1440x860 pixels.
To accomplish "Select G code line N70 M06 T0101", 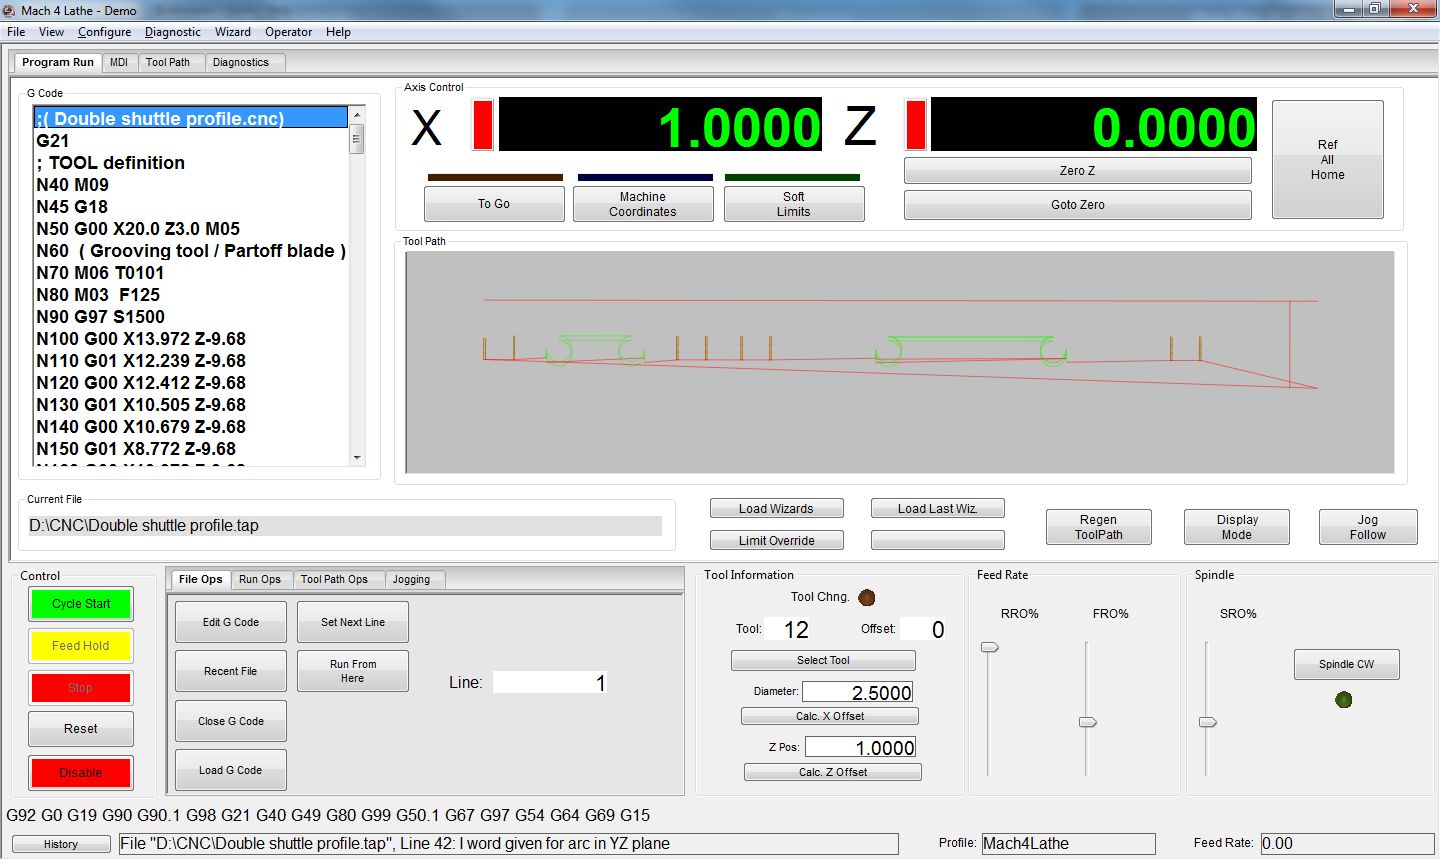I will pos(191,273).
